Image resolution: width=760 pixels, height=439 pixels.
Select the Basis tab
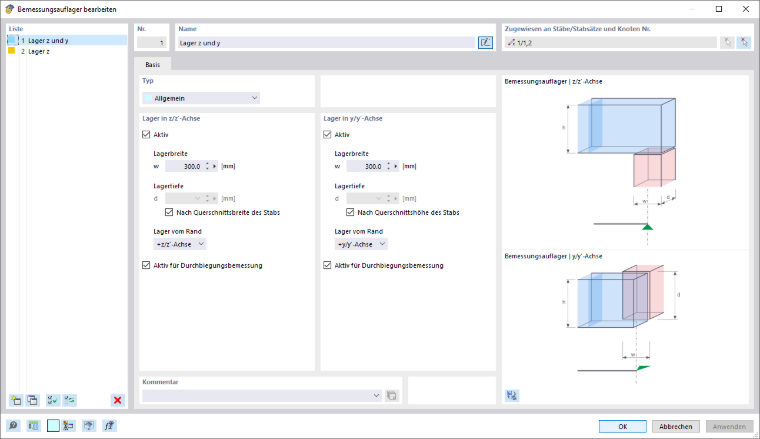(153, 64)
